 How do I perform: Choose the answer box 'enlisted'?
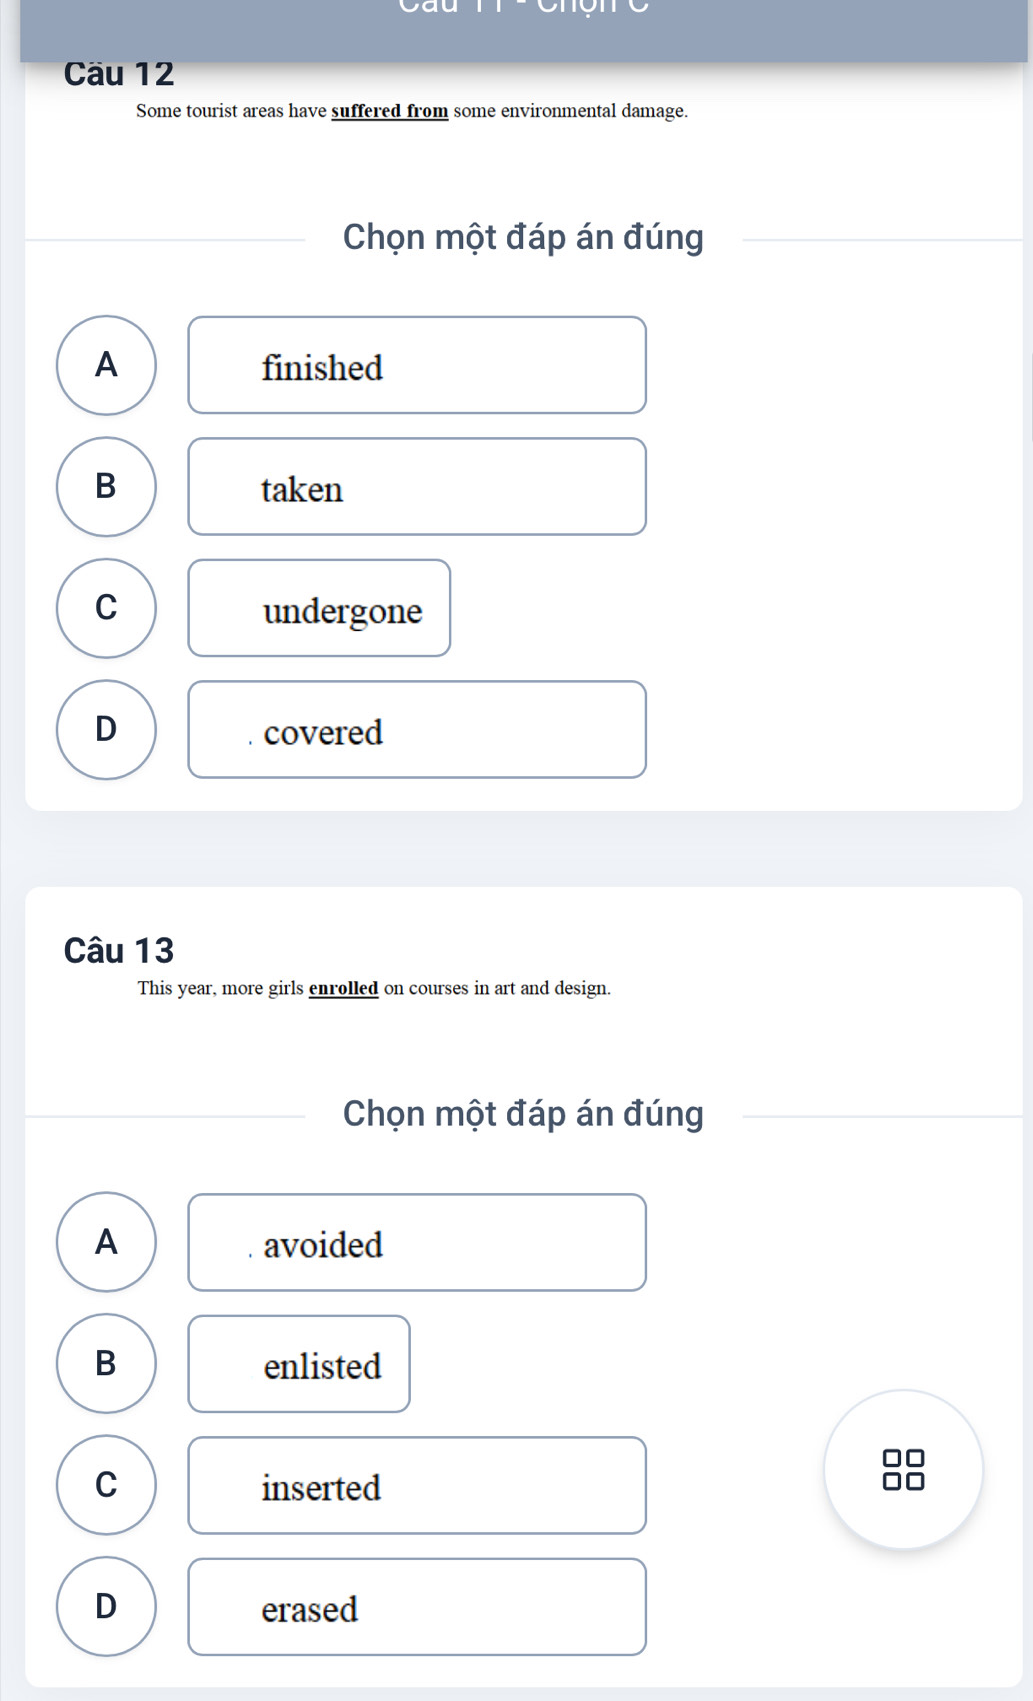[299, 1364]
